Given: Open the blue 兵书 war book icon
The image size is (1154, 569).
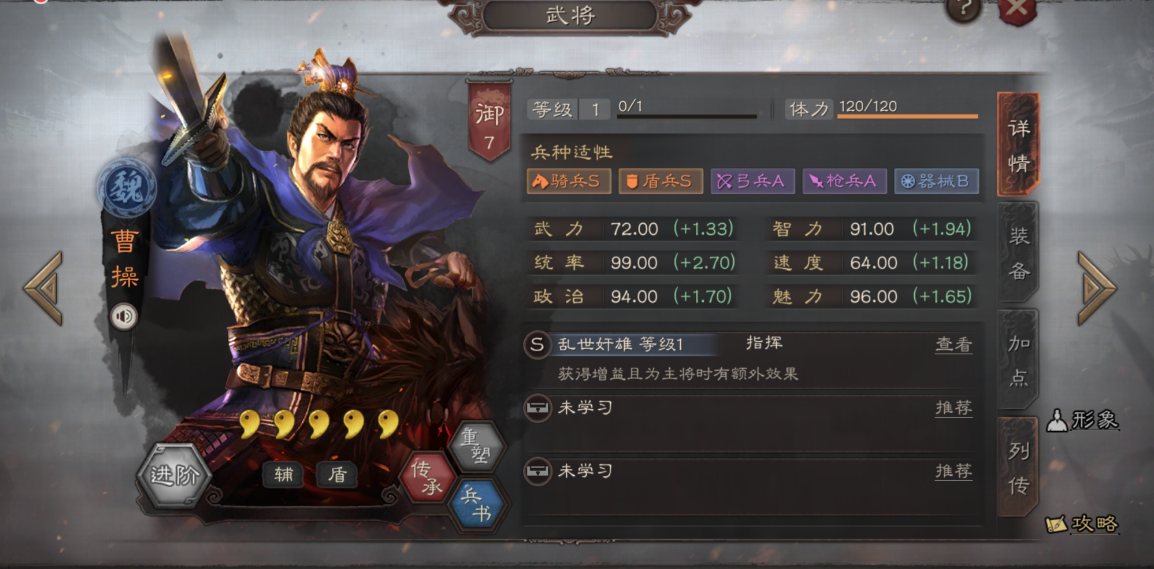Looking at the screenshot, I should click(x=479, y=503).
